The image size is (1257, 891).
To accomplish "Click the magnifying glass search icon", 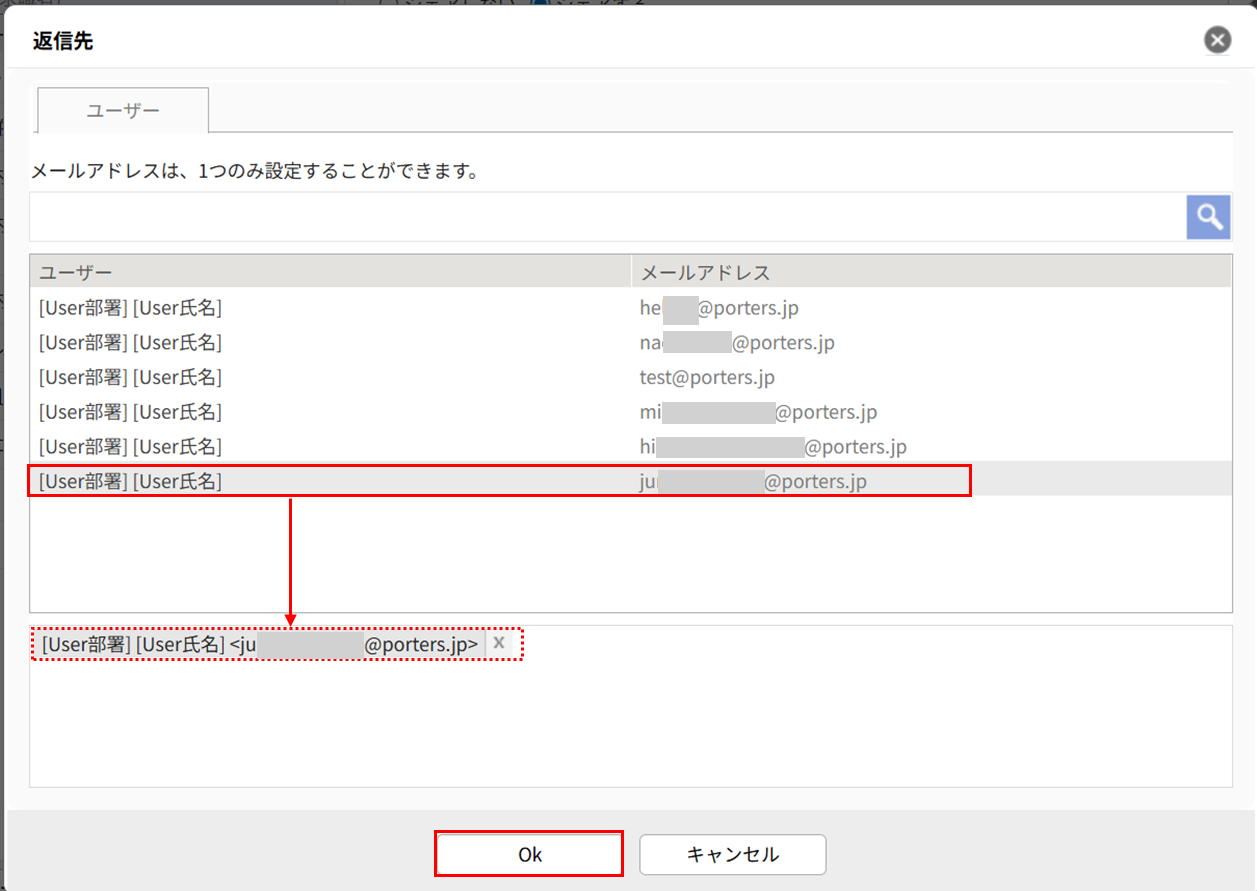I will coord(1208,217).
